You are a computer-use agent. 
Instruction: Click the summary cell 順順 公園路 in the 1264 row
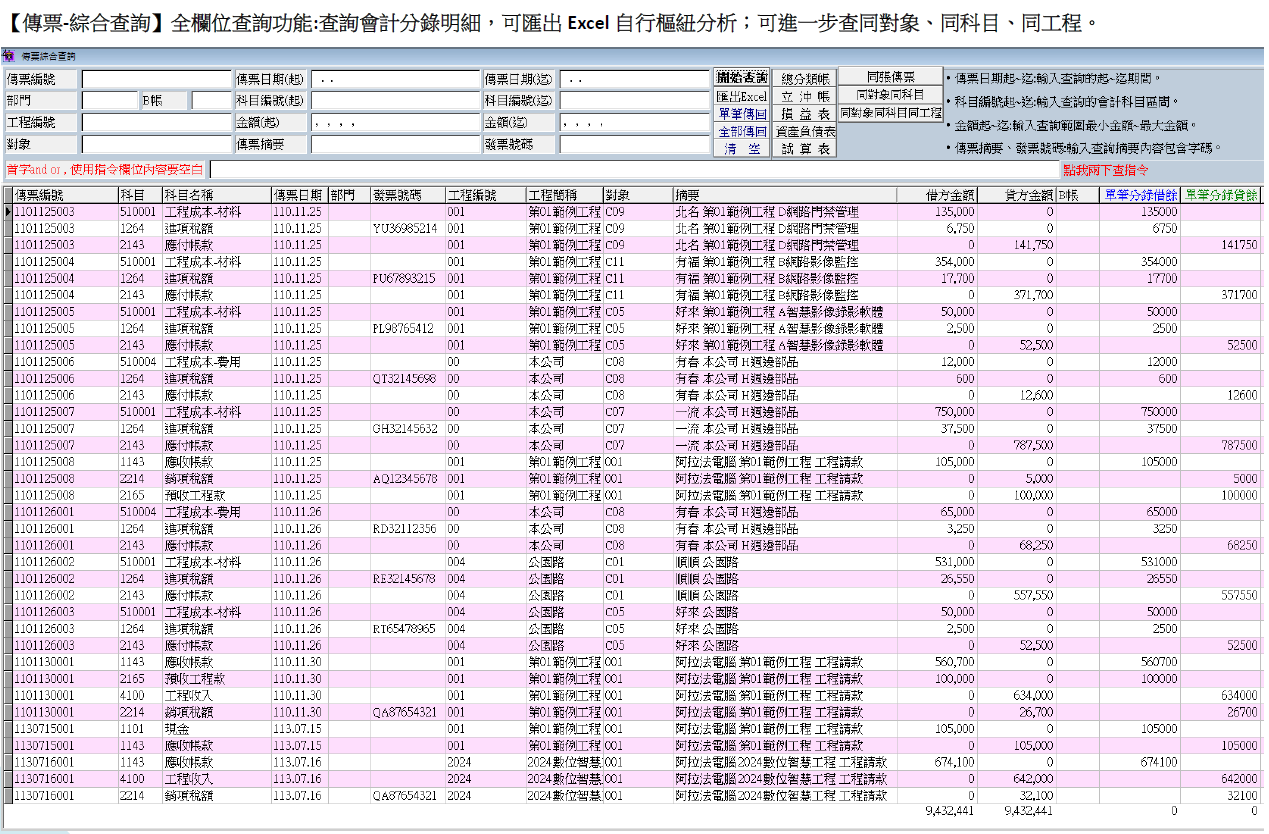pyautogui.click(x=784, y=579)
